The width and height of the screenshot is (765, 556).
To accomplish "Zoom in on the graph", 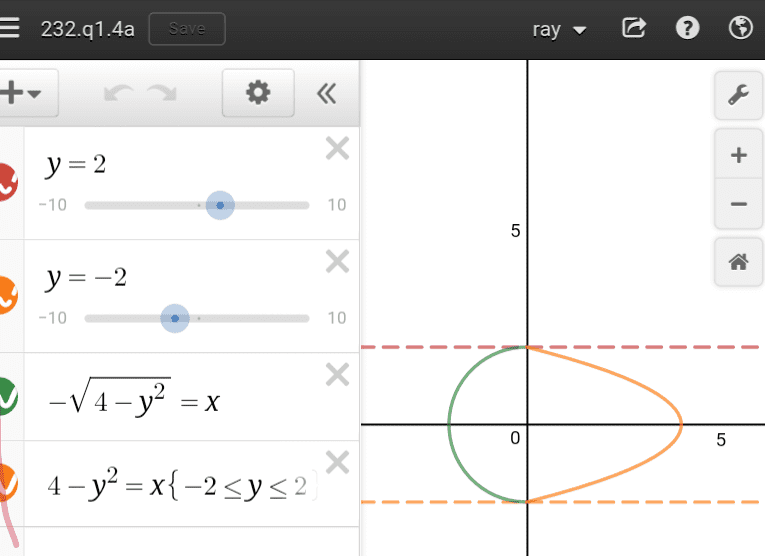I will [739, 155].
